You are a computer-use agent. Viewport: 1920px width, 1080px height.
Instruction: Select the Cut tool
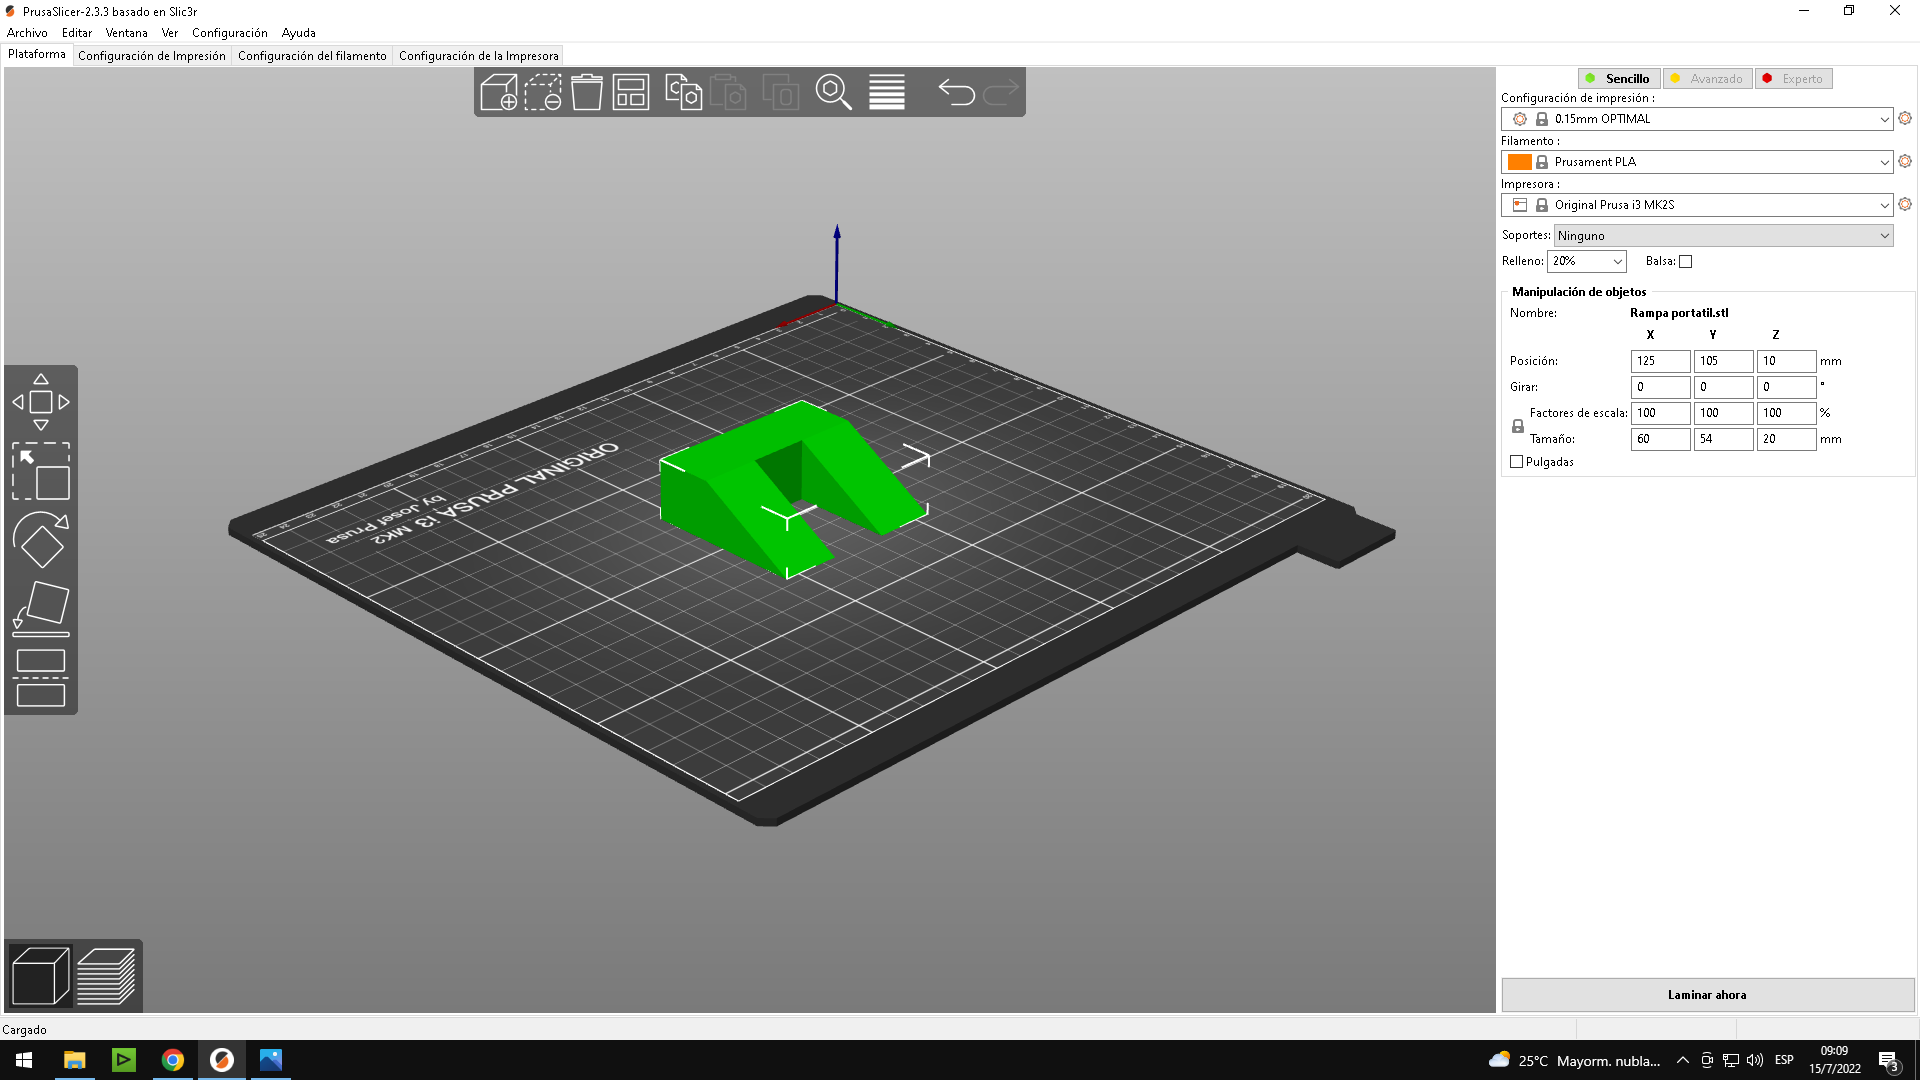pos(41,678)
